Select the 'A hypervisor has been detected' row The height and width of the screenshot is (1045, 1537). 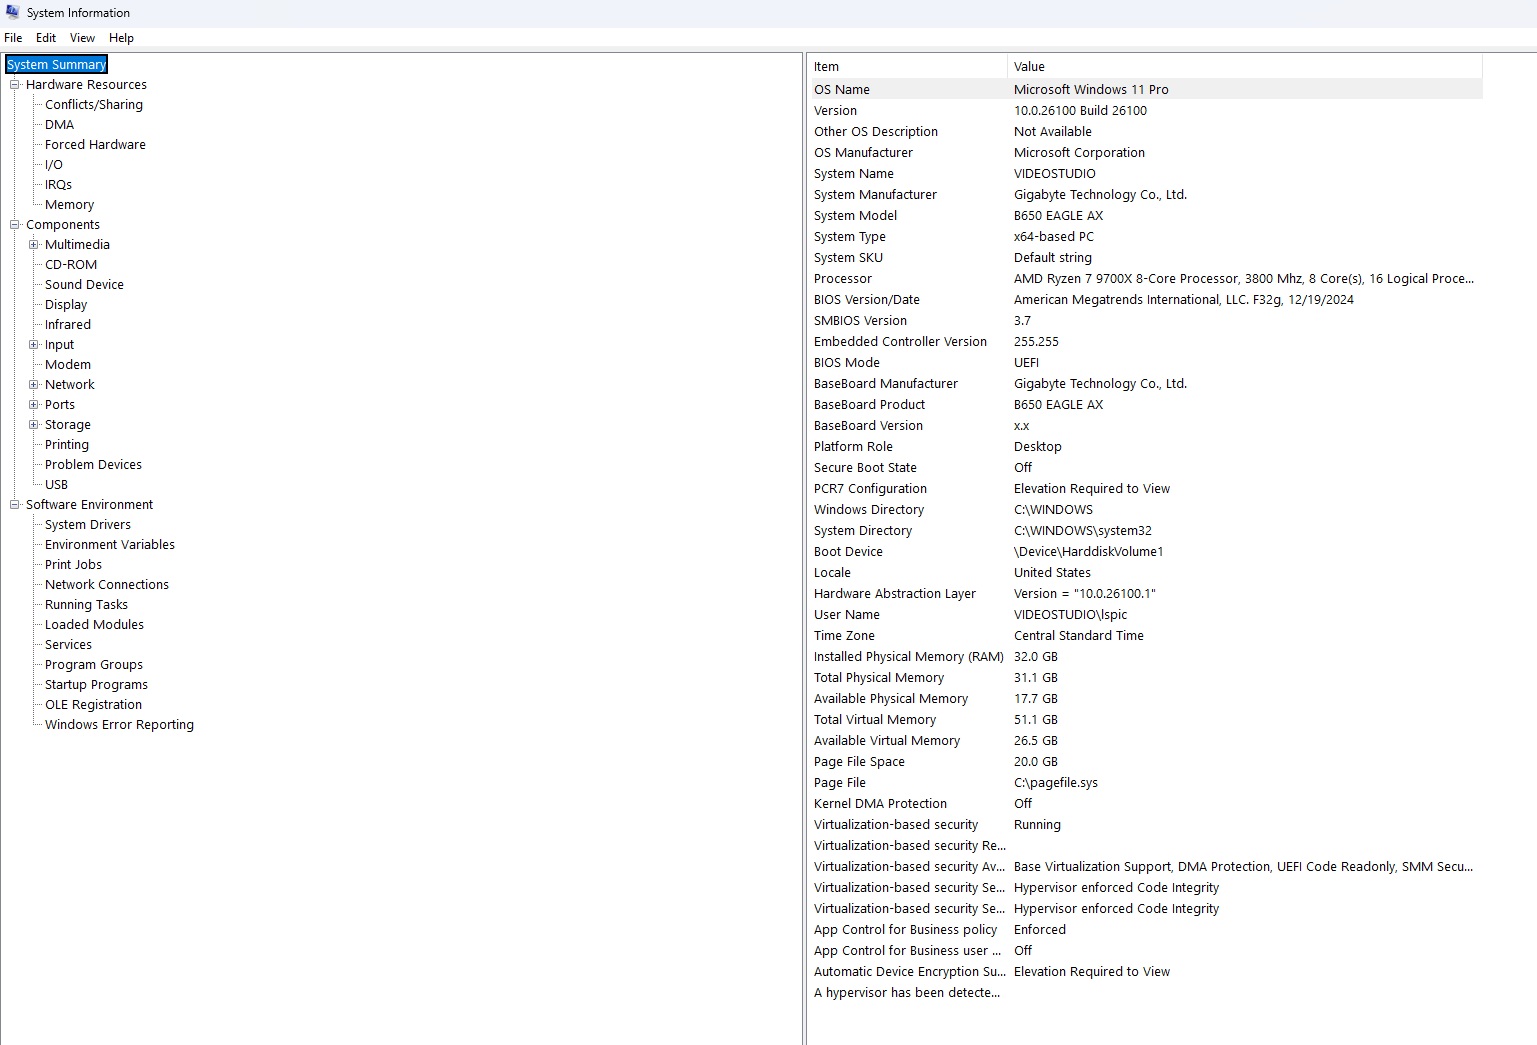1145,993
